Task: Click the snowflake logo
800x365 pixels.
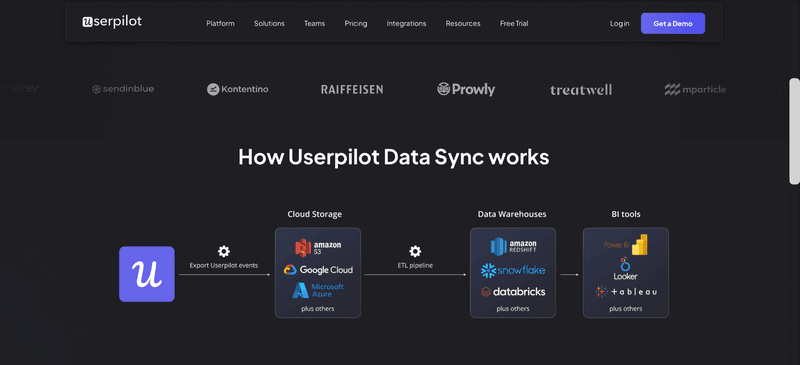Action: (513, 270)
